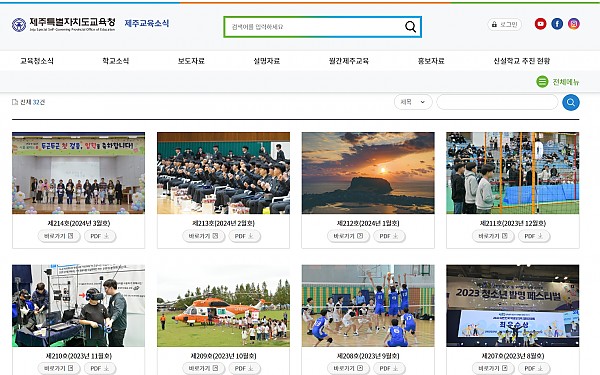Expand the 제목 search type dropdown
The height and width of the screenshot is (375, 600).
(x=413, y=102)
